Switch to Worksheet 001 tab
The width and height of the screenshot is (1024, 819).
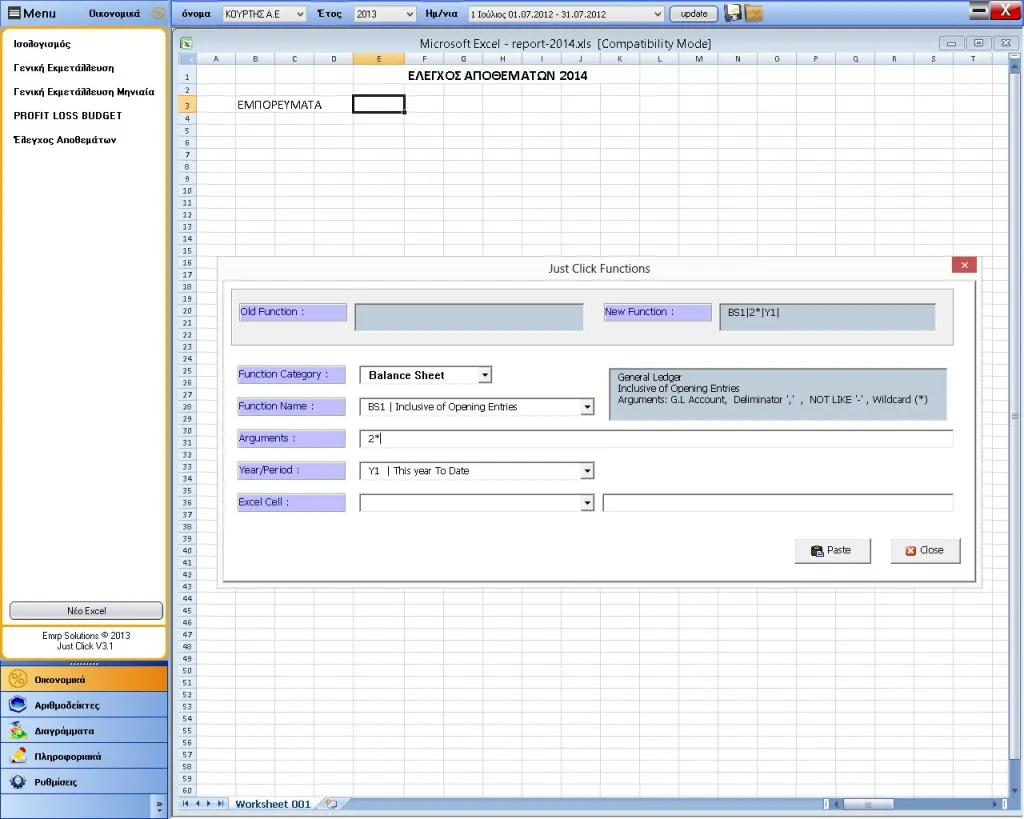(x=272, y=804)
